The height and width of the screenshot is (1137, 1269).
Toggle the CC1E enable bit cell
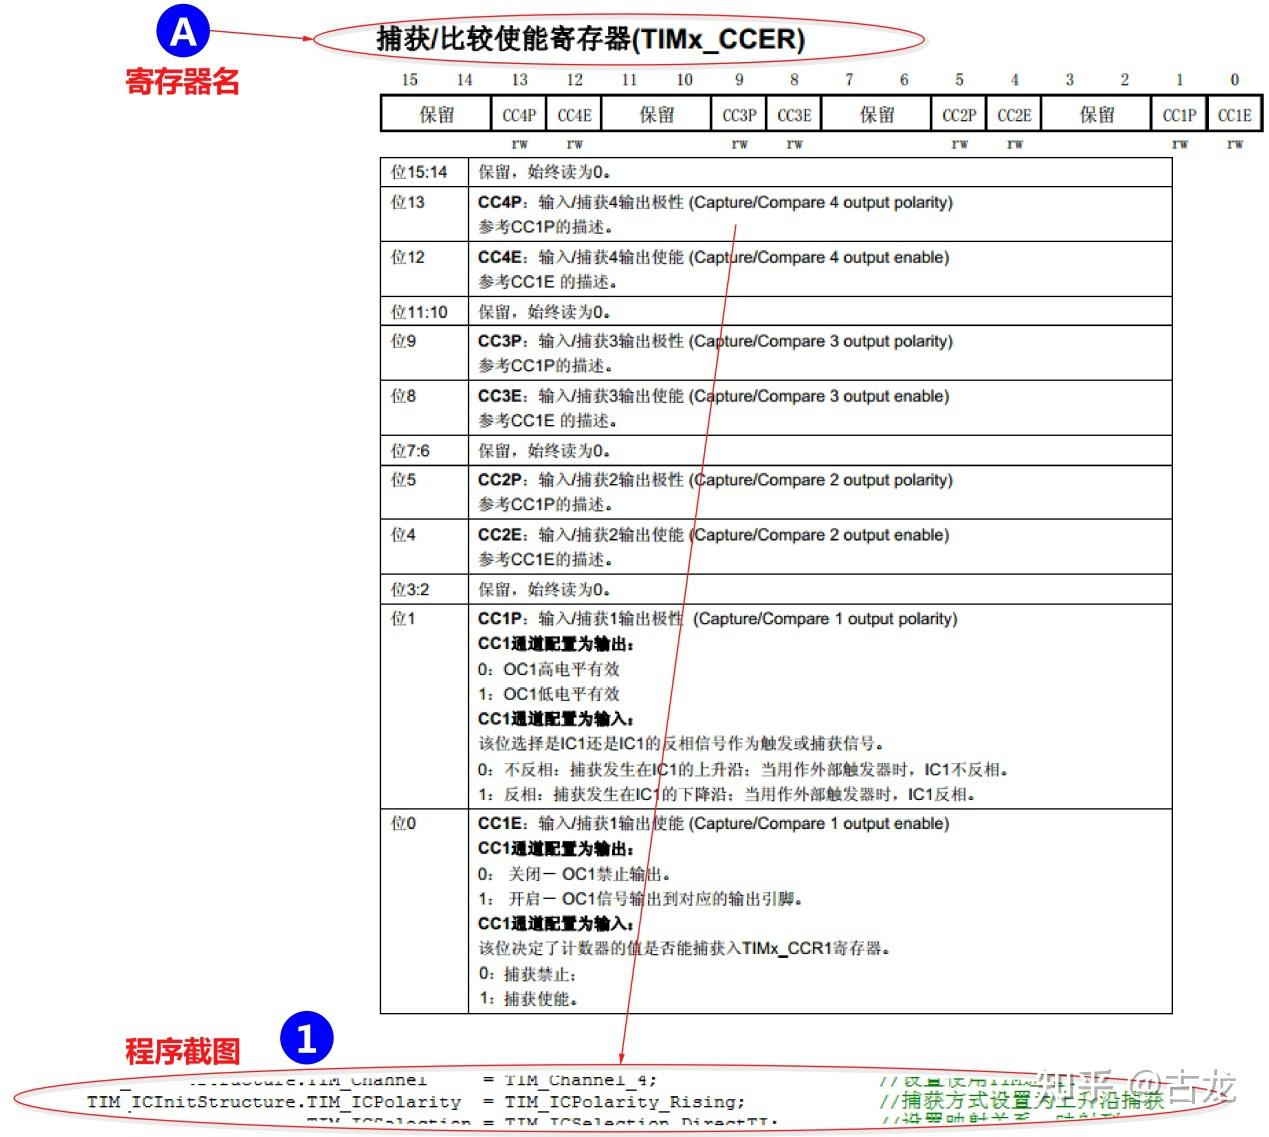click(x=1233, y=113)
